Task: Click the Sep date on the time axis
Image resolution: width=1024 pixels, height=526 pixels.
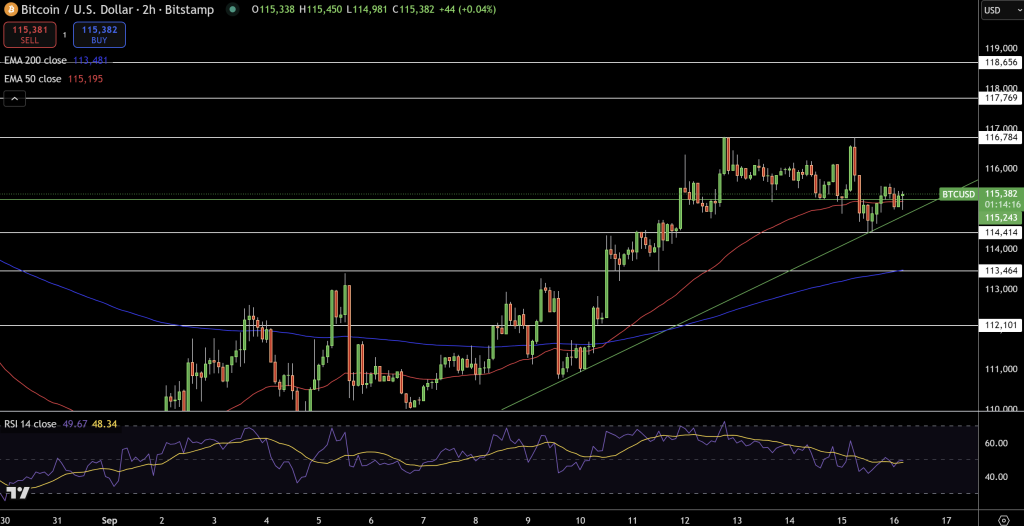Action: [x=109, y=520]
